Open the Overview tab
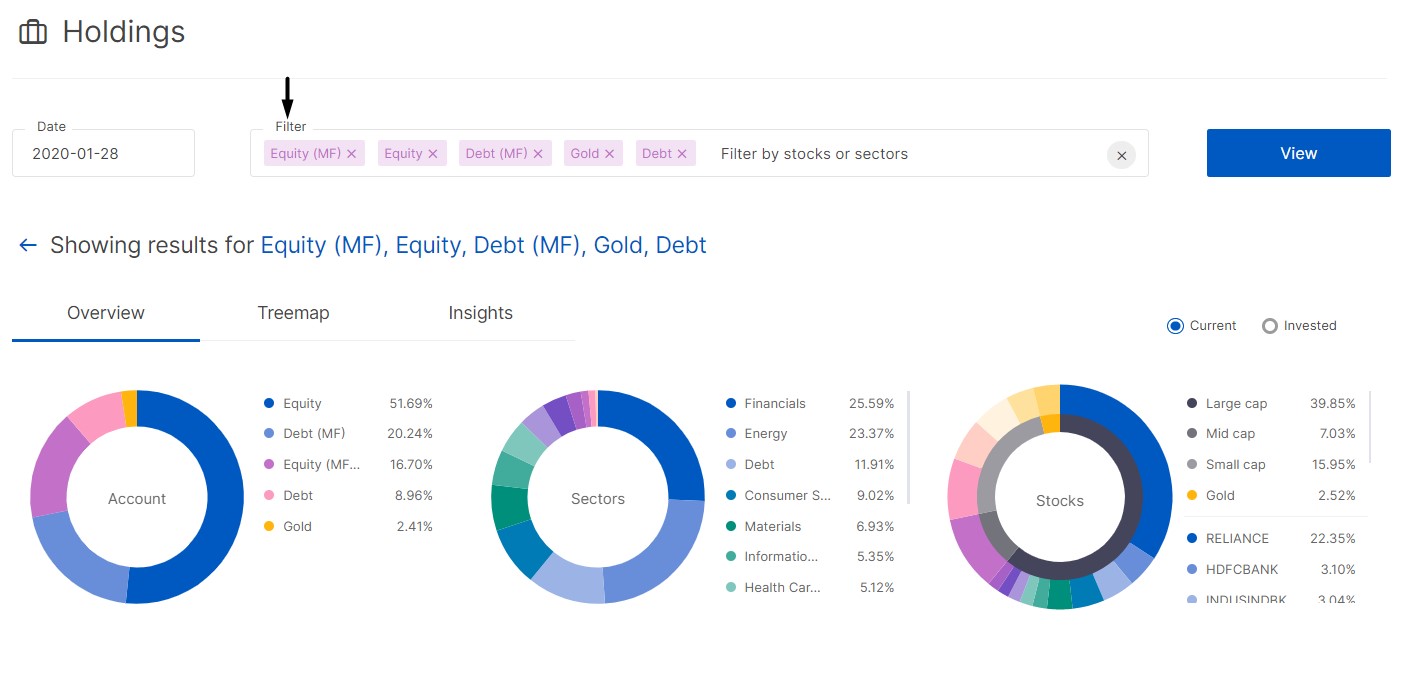This screenshot has width=1417, height=697. (x=106, y=313)
